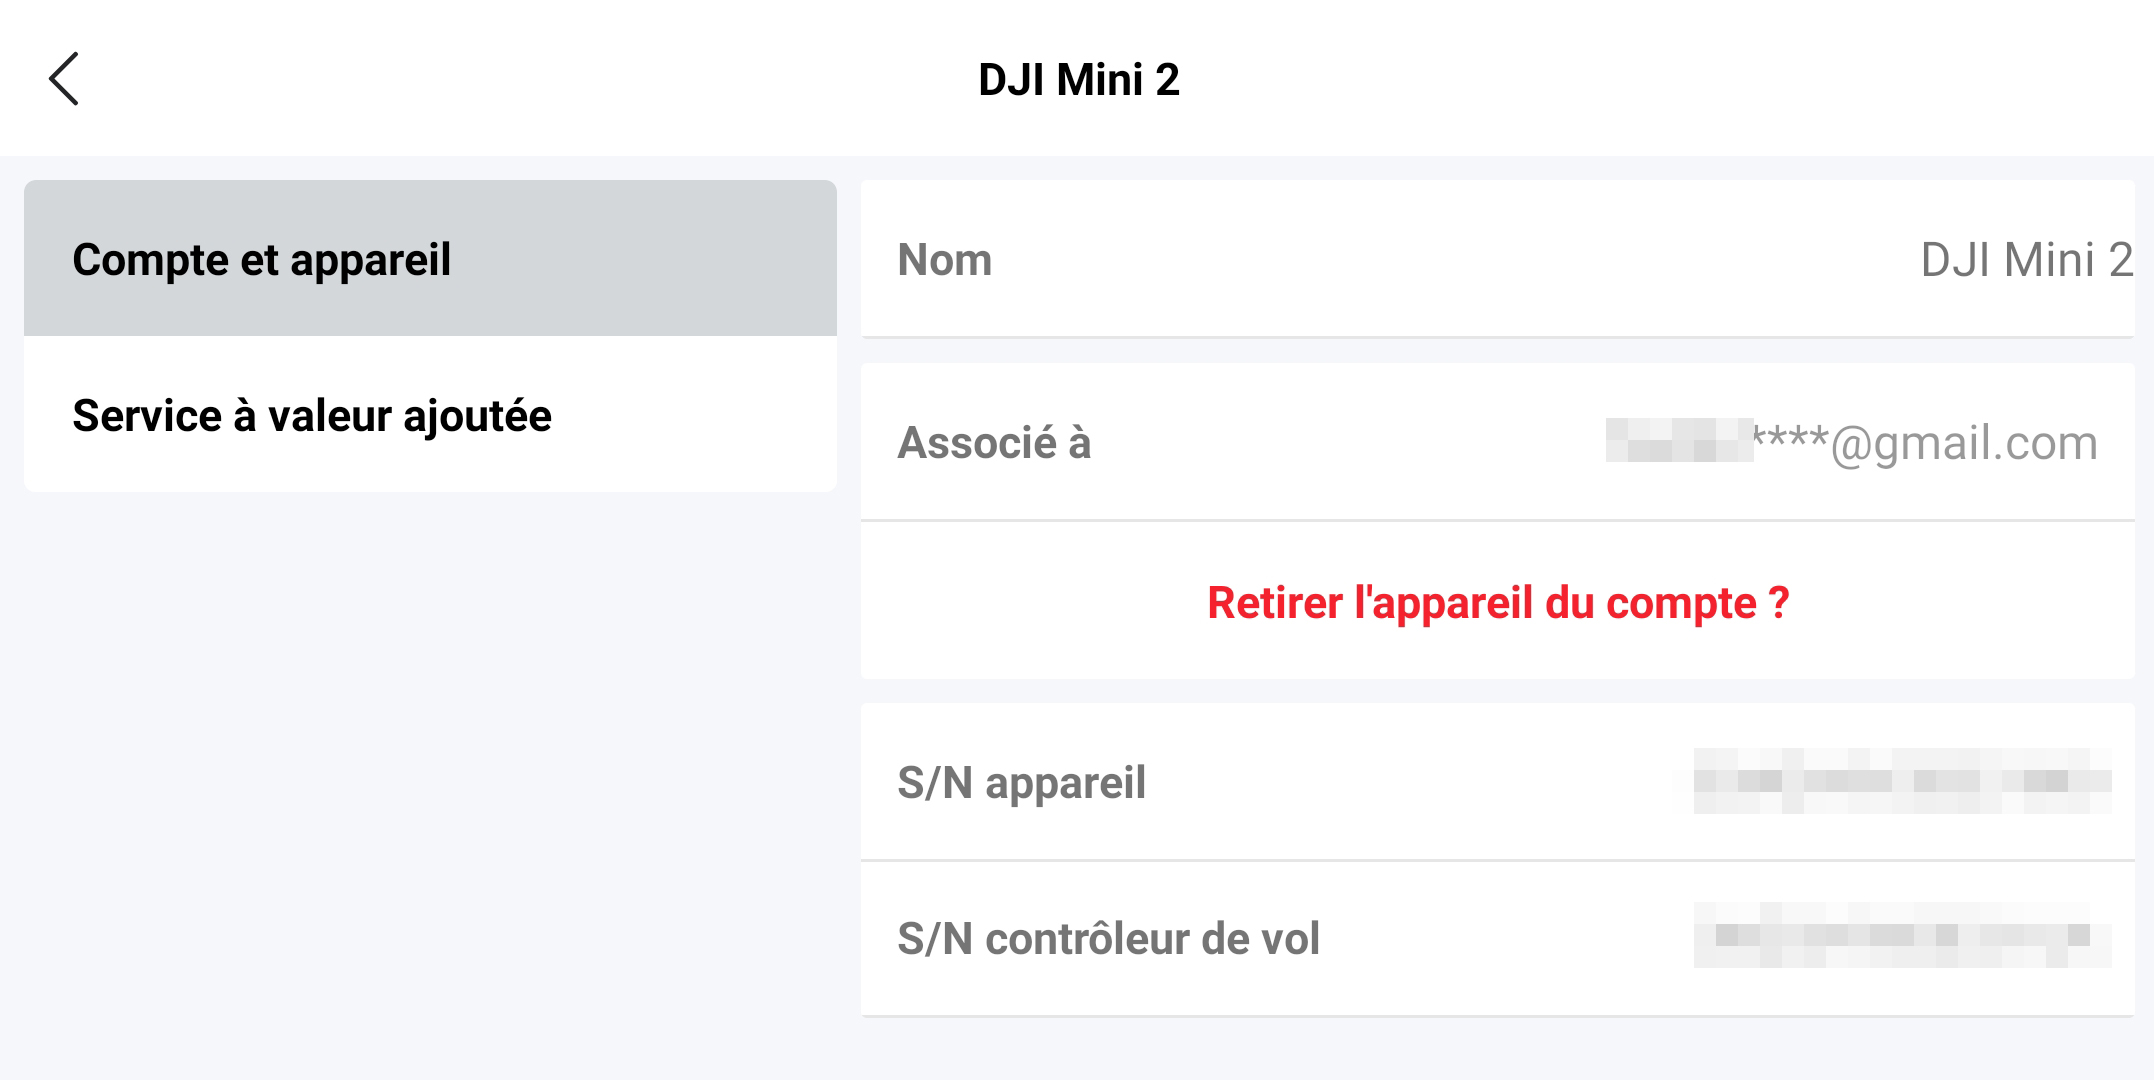
Task: Click the word appareil in the left menu
Action: (370, 262)
